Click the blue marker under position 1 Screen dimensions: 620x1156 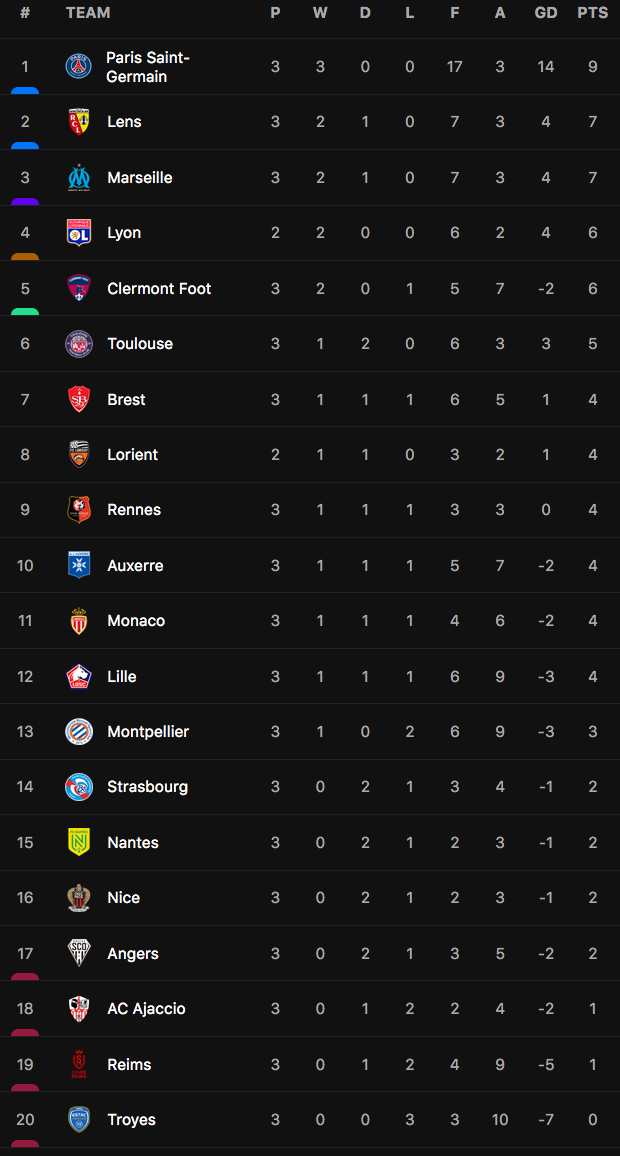(25, 91)
